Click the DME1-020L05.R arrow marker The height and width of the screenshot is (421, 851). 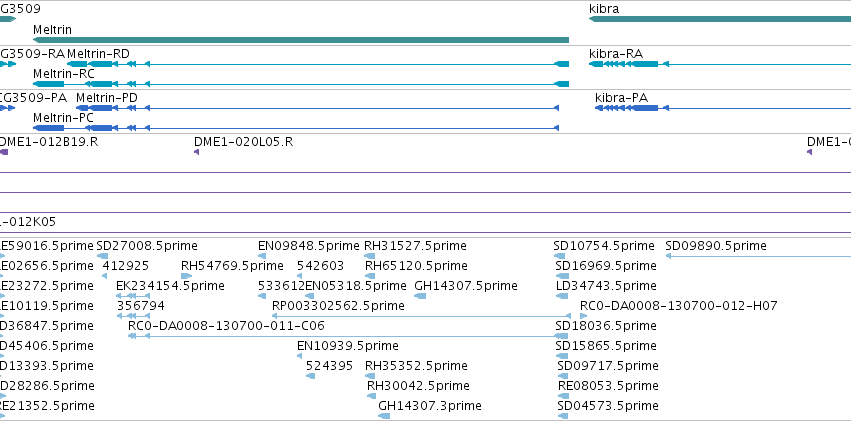coord(196,152)
